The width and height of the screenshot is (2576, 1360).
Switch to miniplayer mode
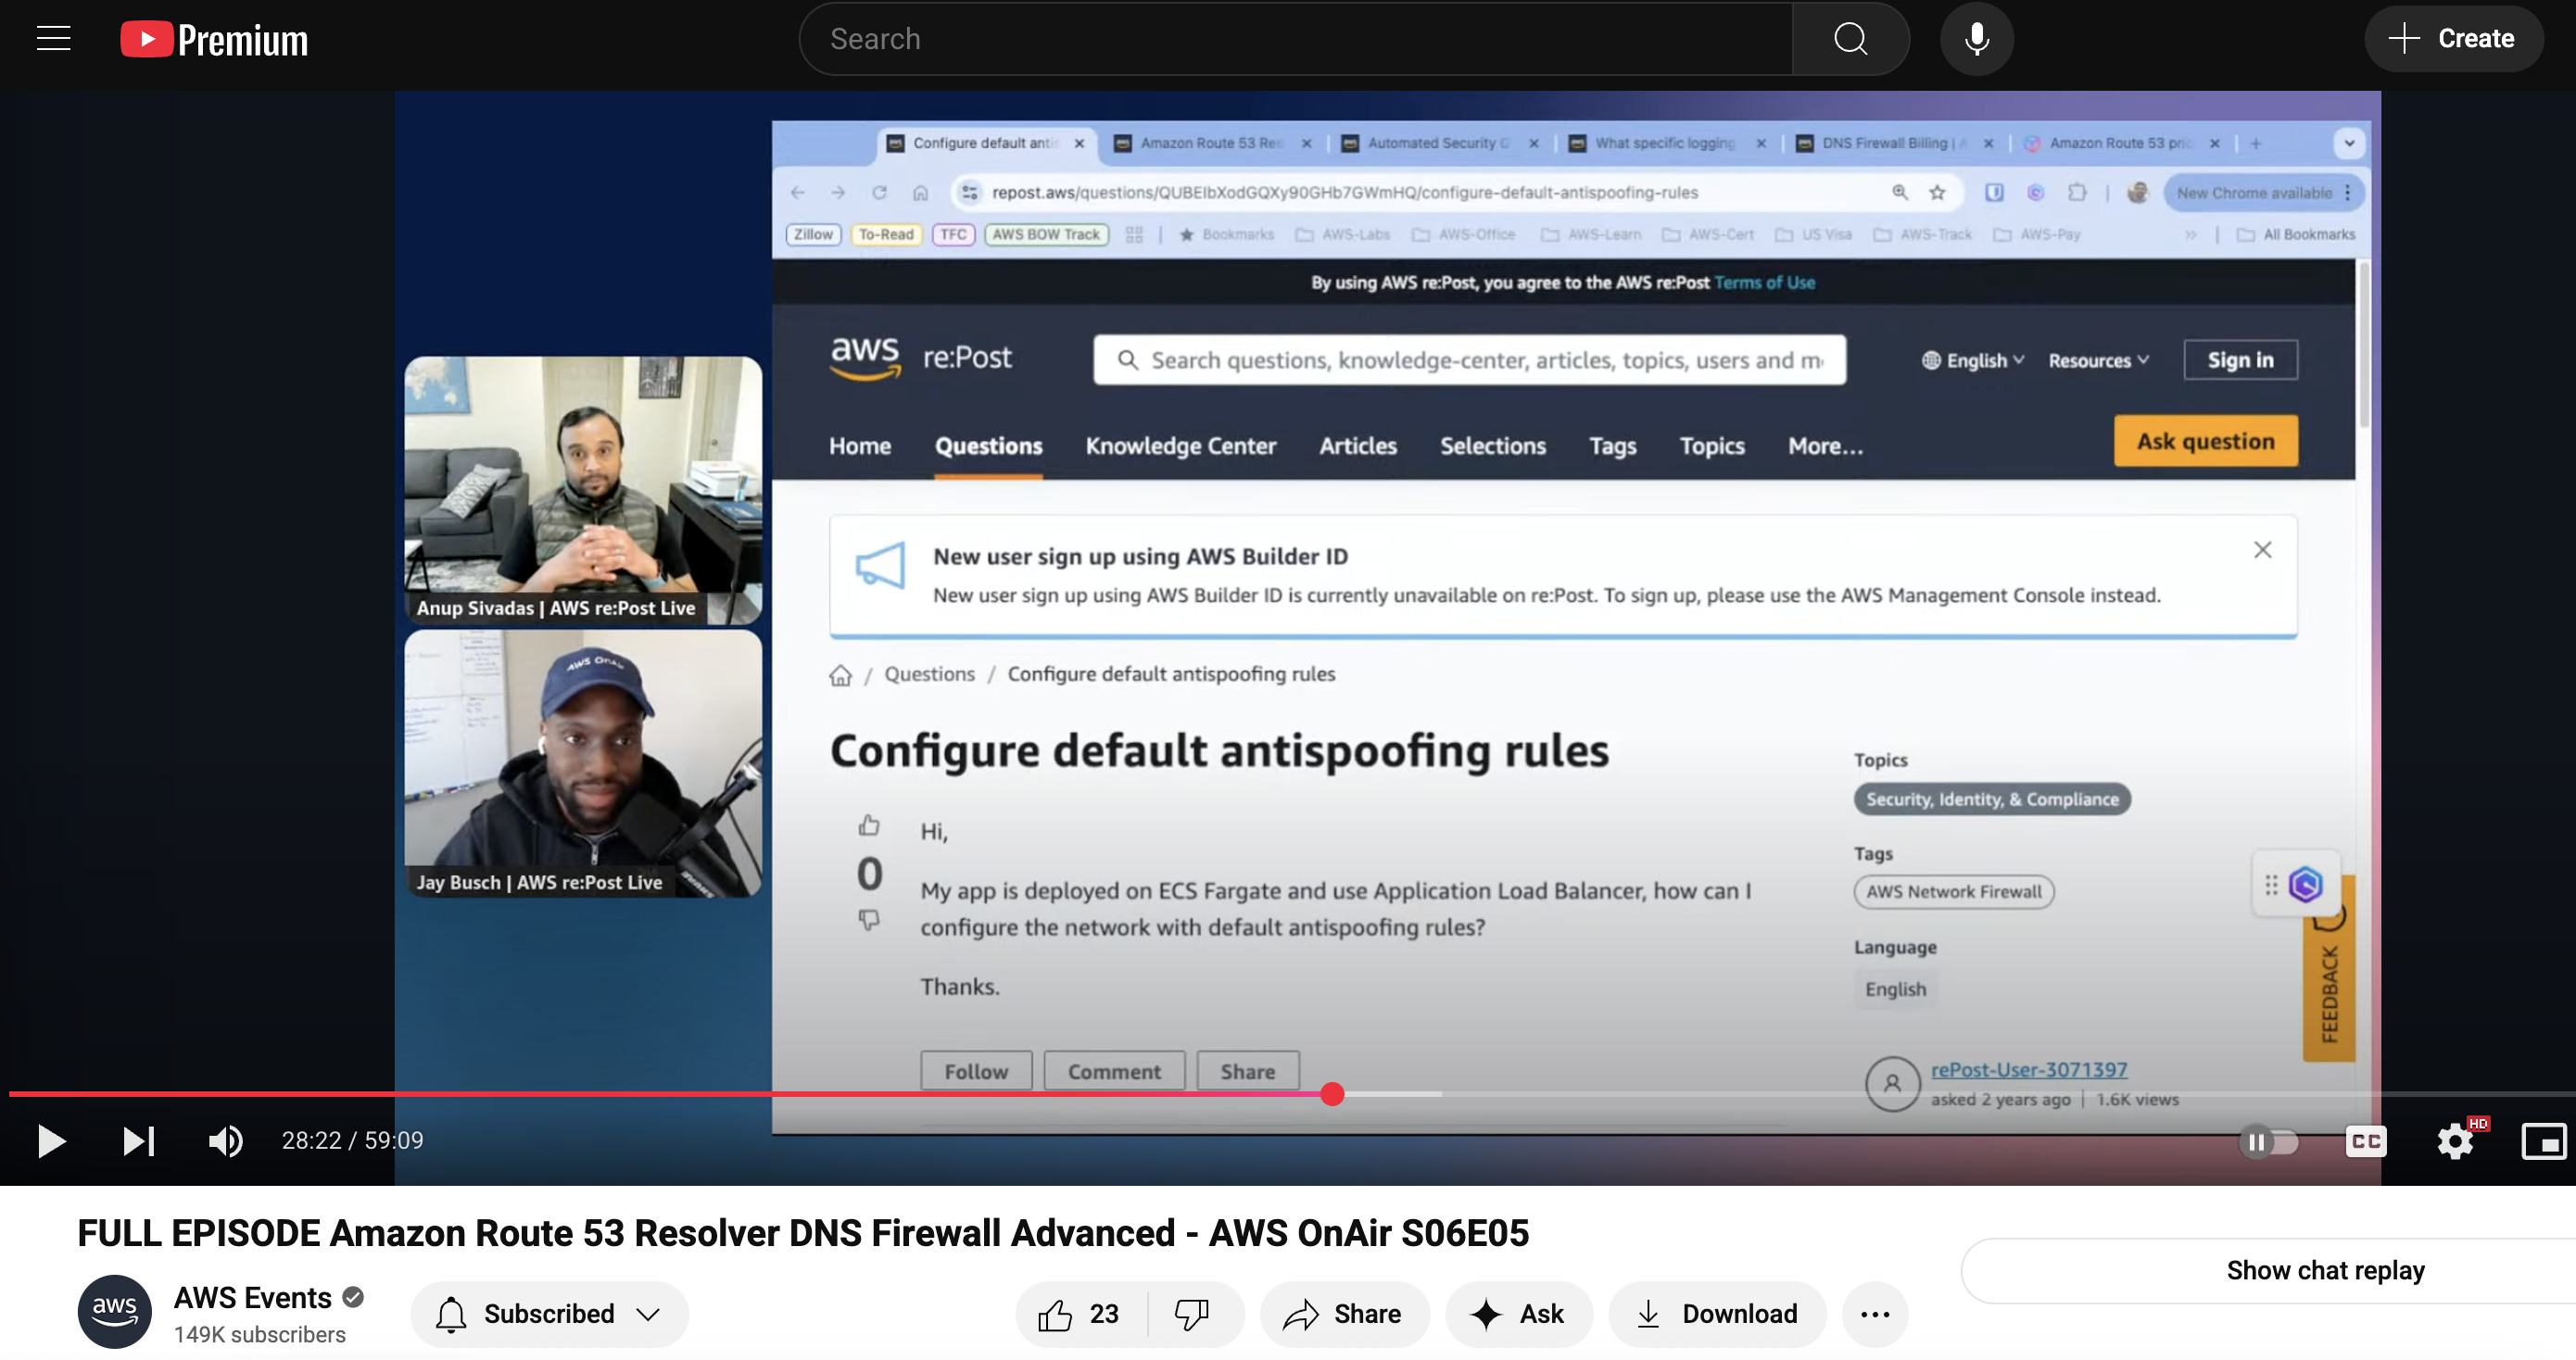pyautogui.click(x=2542, y=1140)
